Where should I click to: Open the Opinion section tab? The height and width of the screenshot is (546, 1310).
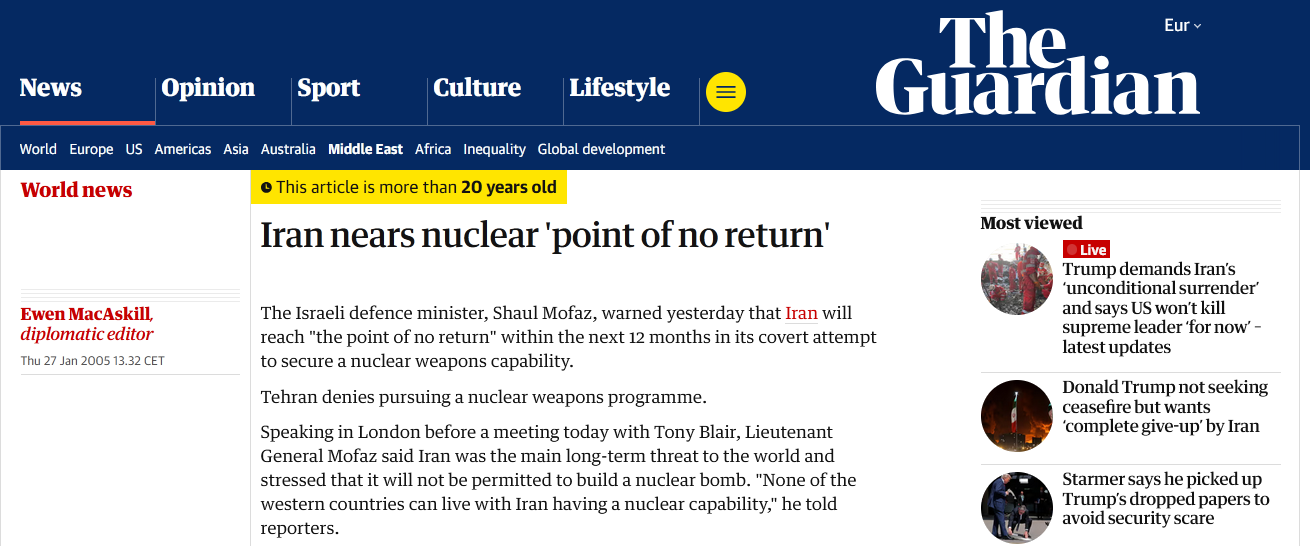tap(208, 88)
